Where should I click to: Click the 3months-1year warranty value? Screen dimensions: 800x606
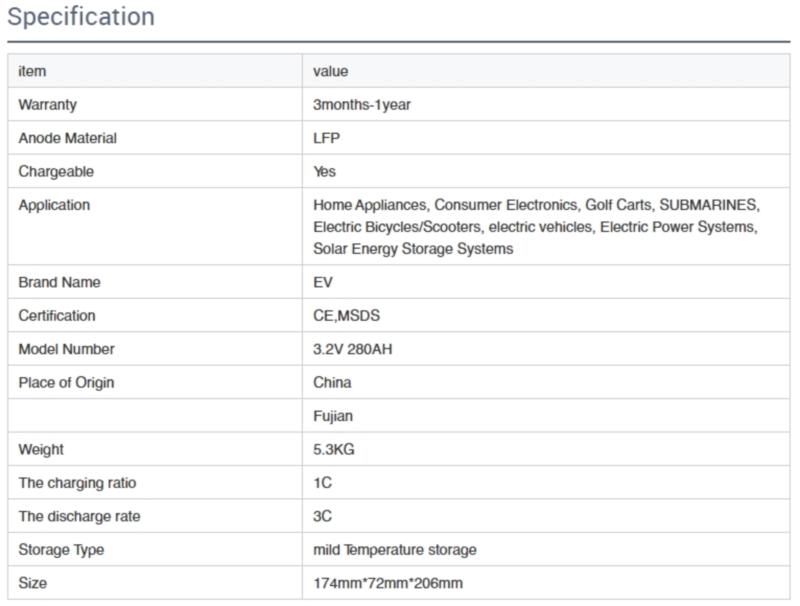coord(361,105)
